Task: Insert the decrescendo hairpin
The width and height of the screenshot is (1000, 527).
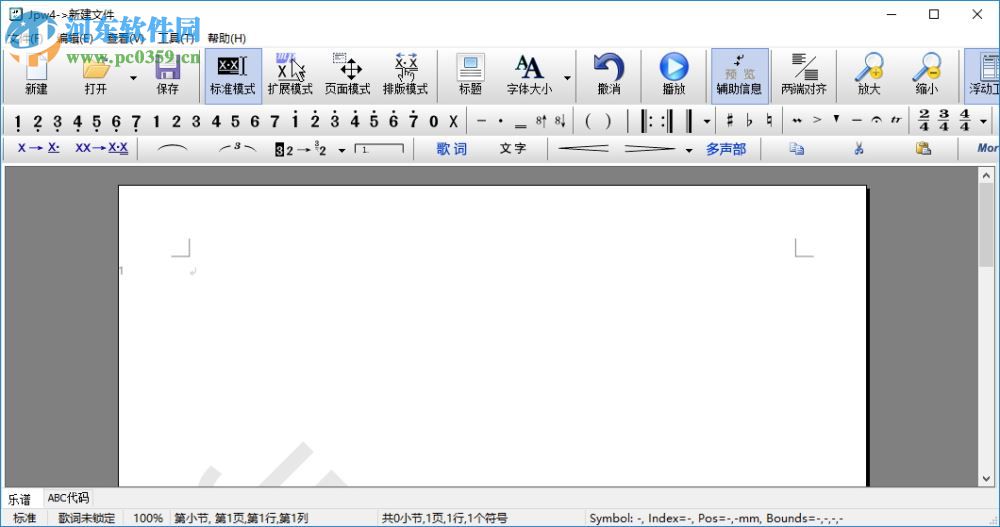Action: point(649,149)
